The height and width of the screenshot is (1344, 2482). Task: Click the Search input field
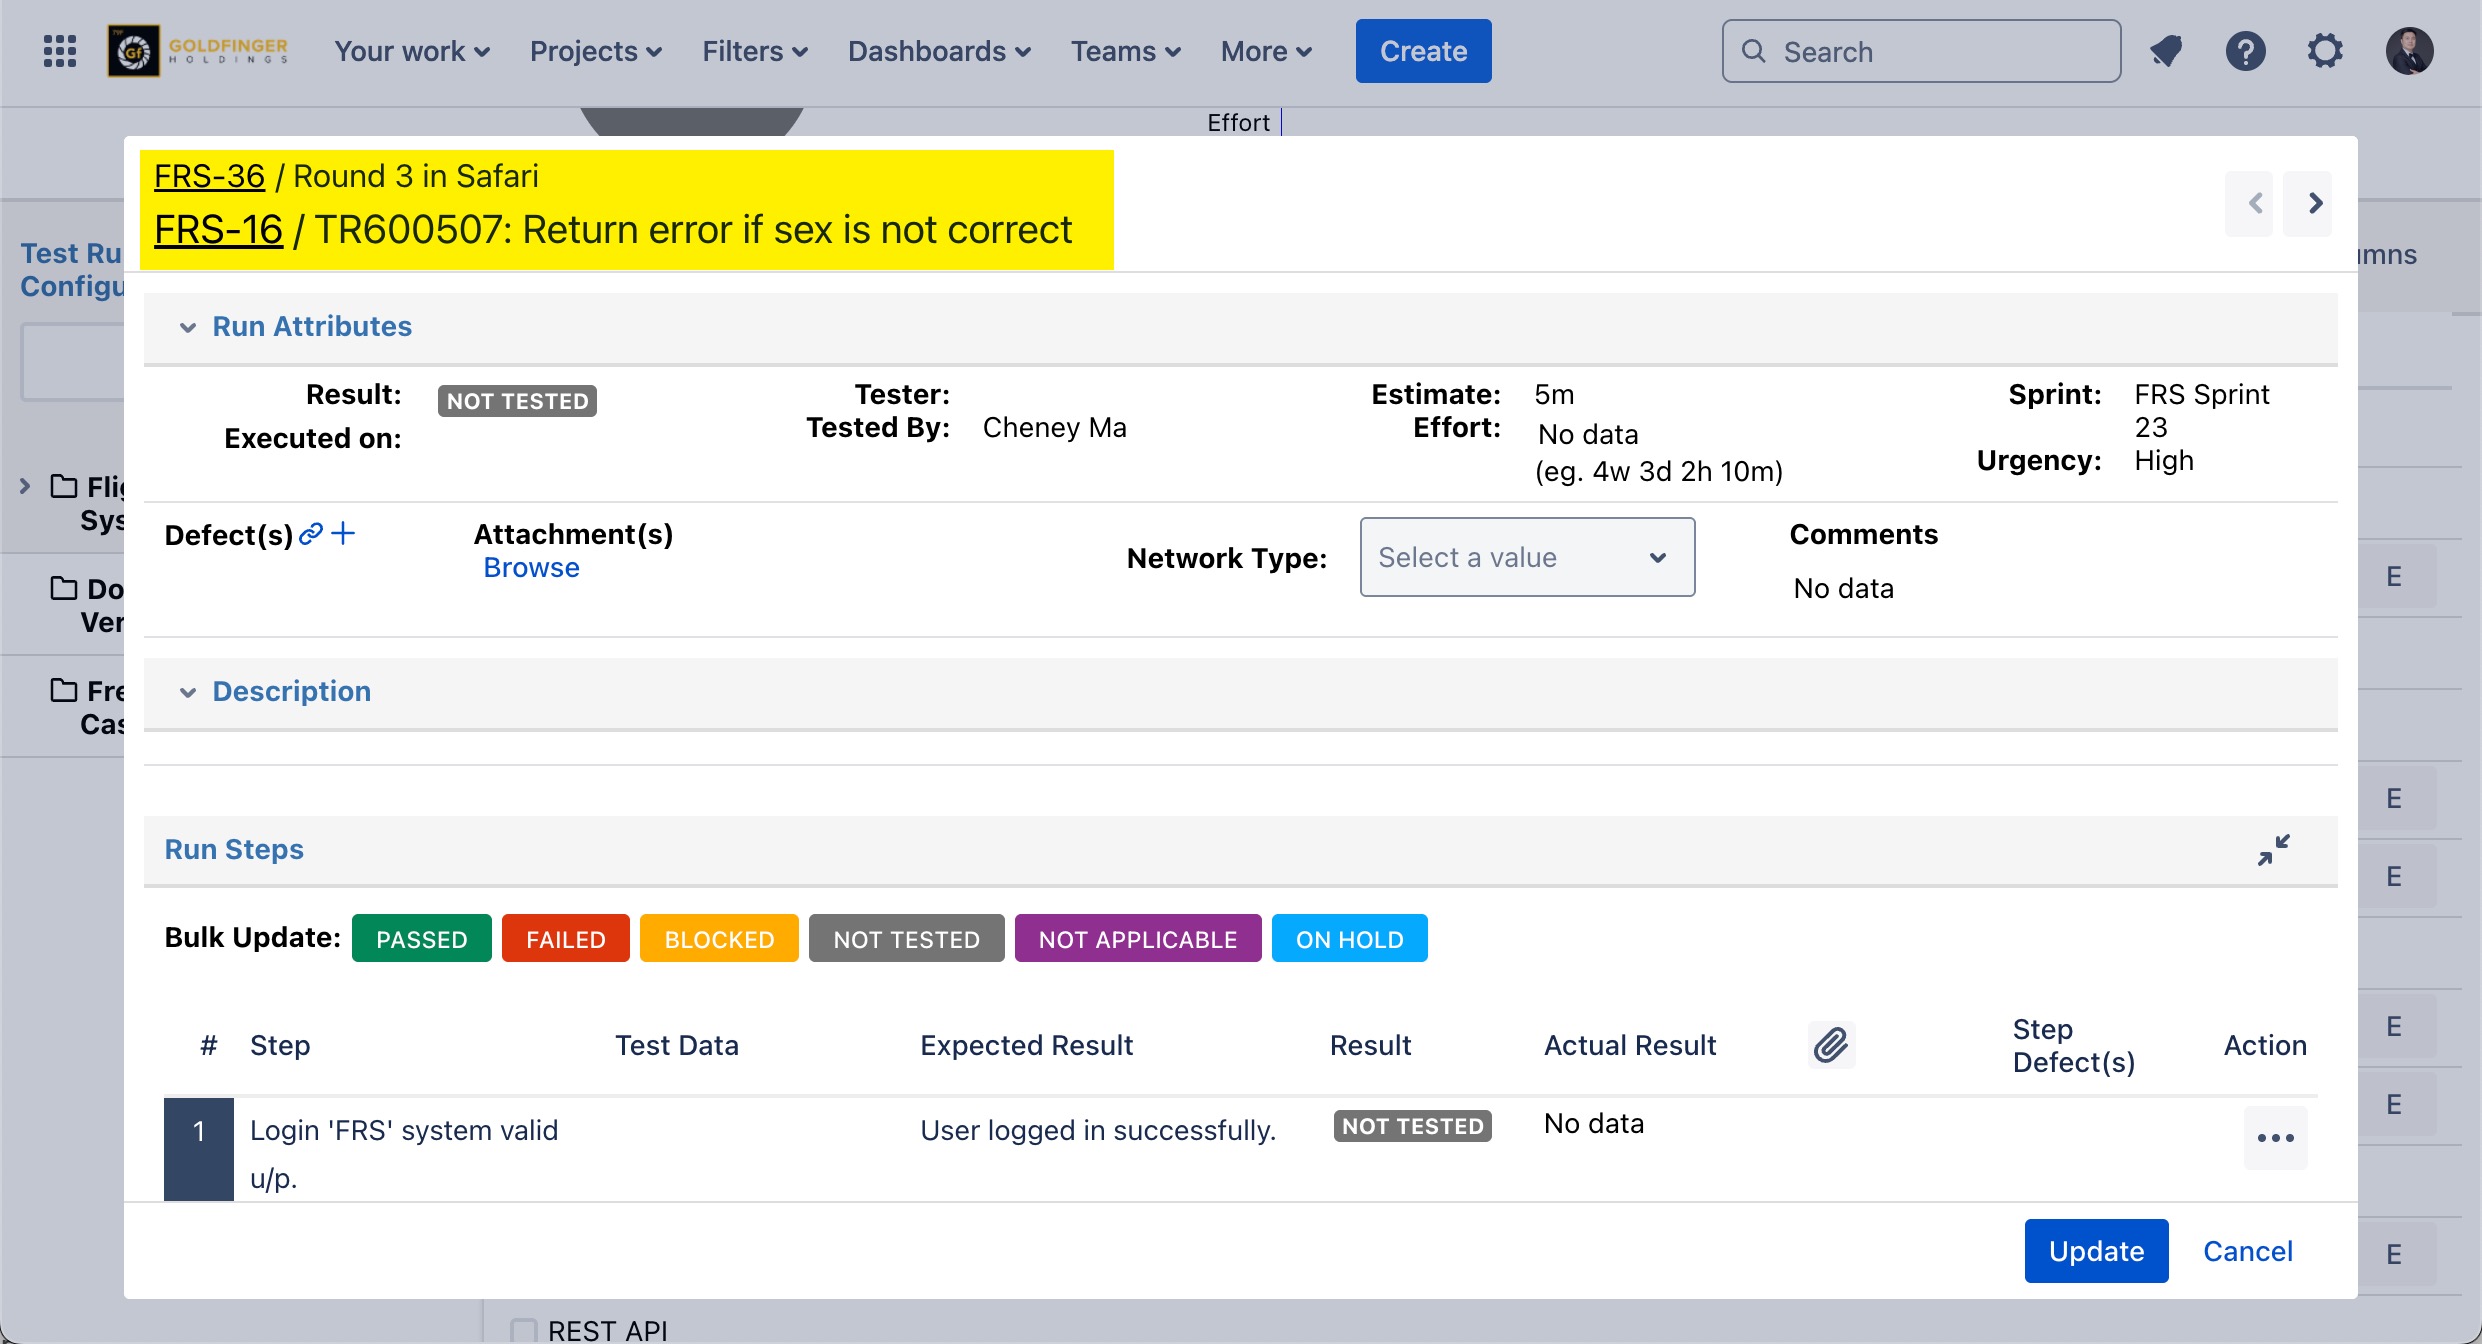click(1921, 51)
